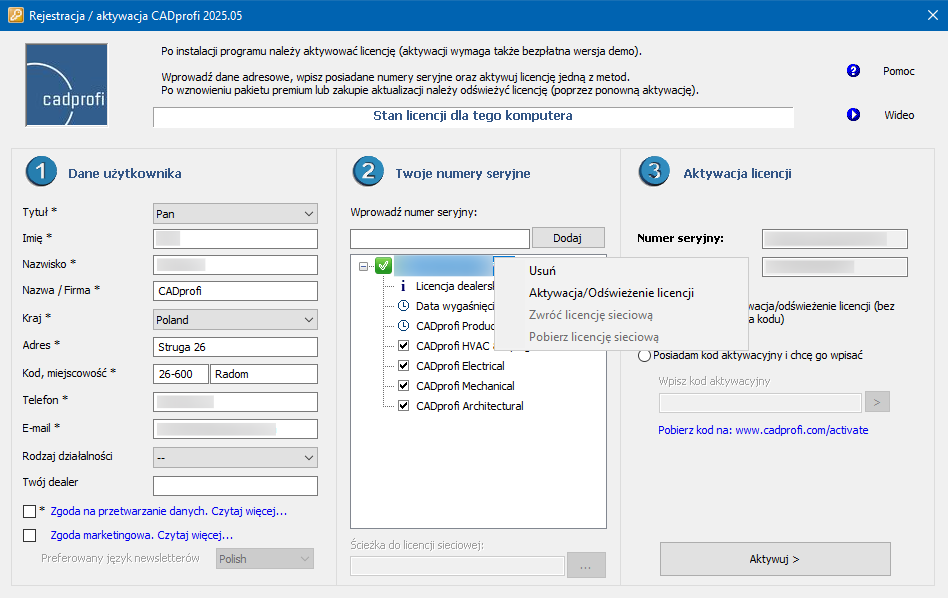Close the registration dialog window
This screenshot has height=598, width=948.
[x=932, y=15]
